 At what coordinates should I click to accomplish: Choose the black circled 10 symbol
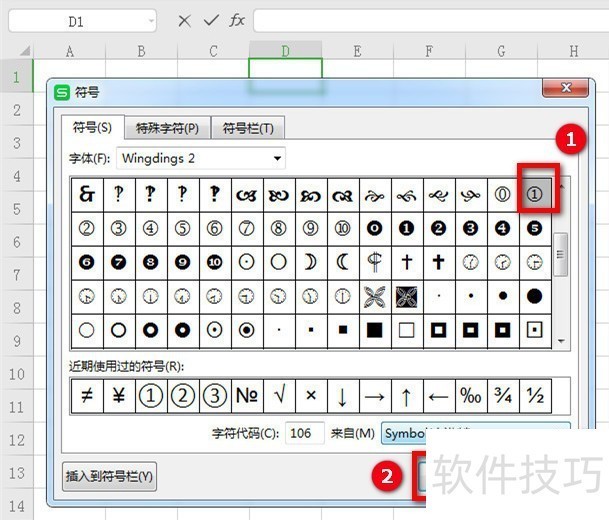(215, 263)
